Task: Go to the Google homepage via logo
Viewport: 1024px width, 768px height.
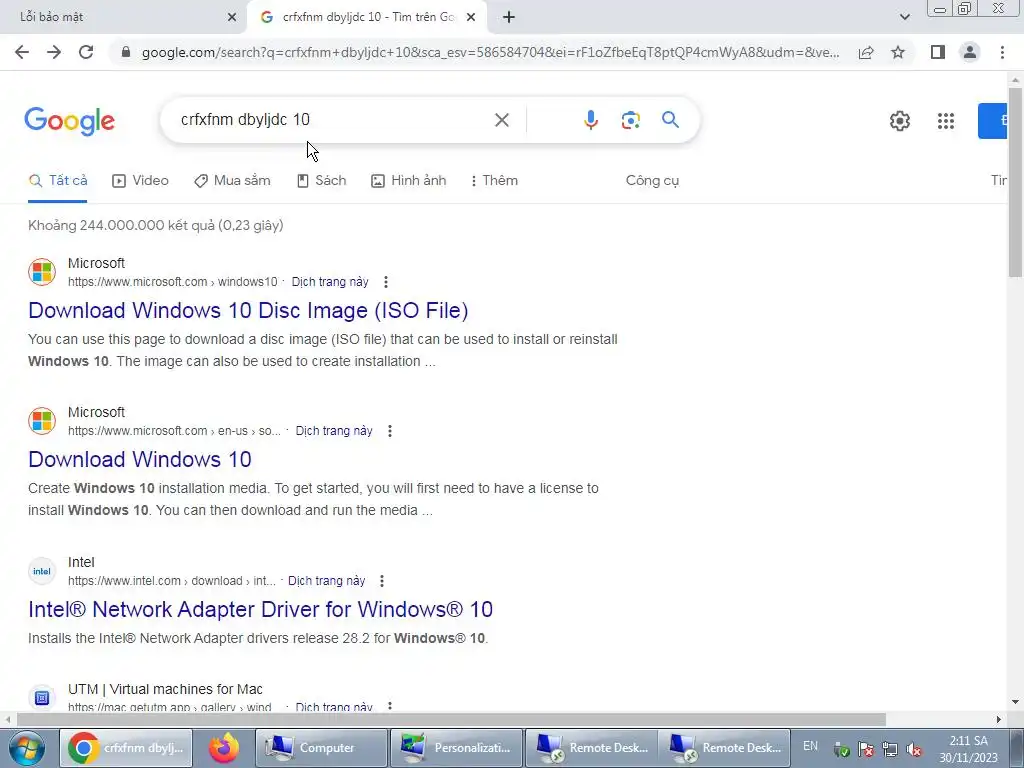Action: tap(69, 121)
